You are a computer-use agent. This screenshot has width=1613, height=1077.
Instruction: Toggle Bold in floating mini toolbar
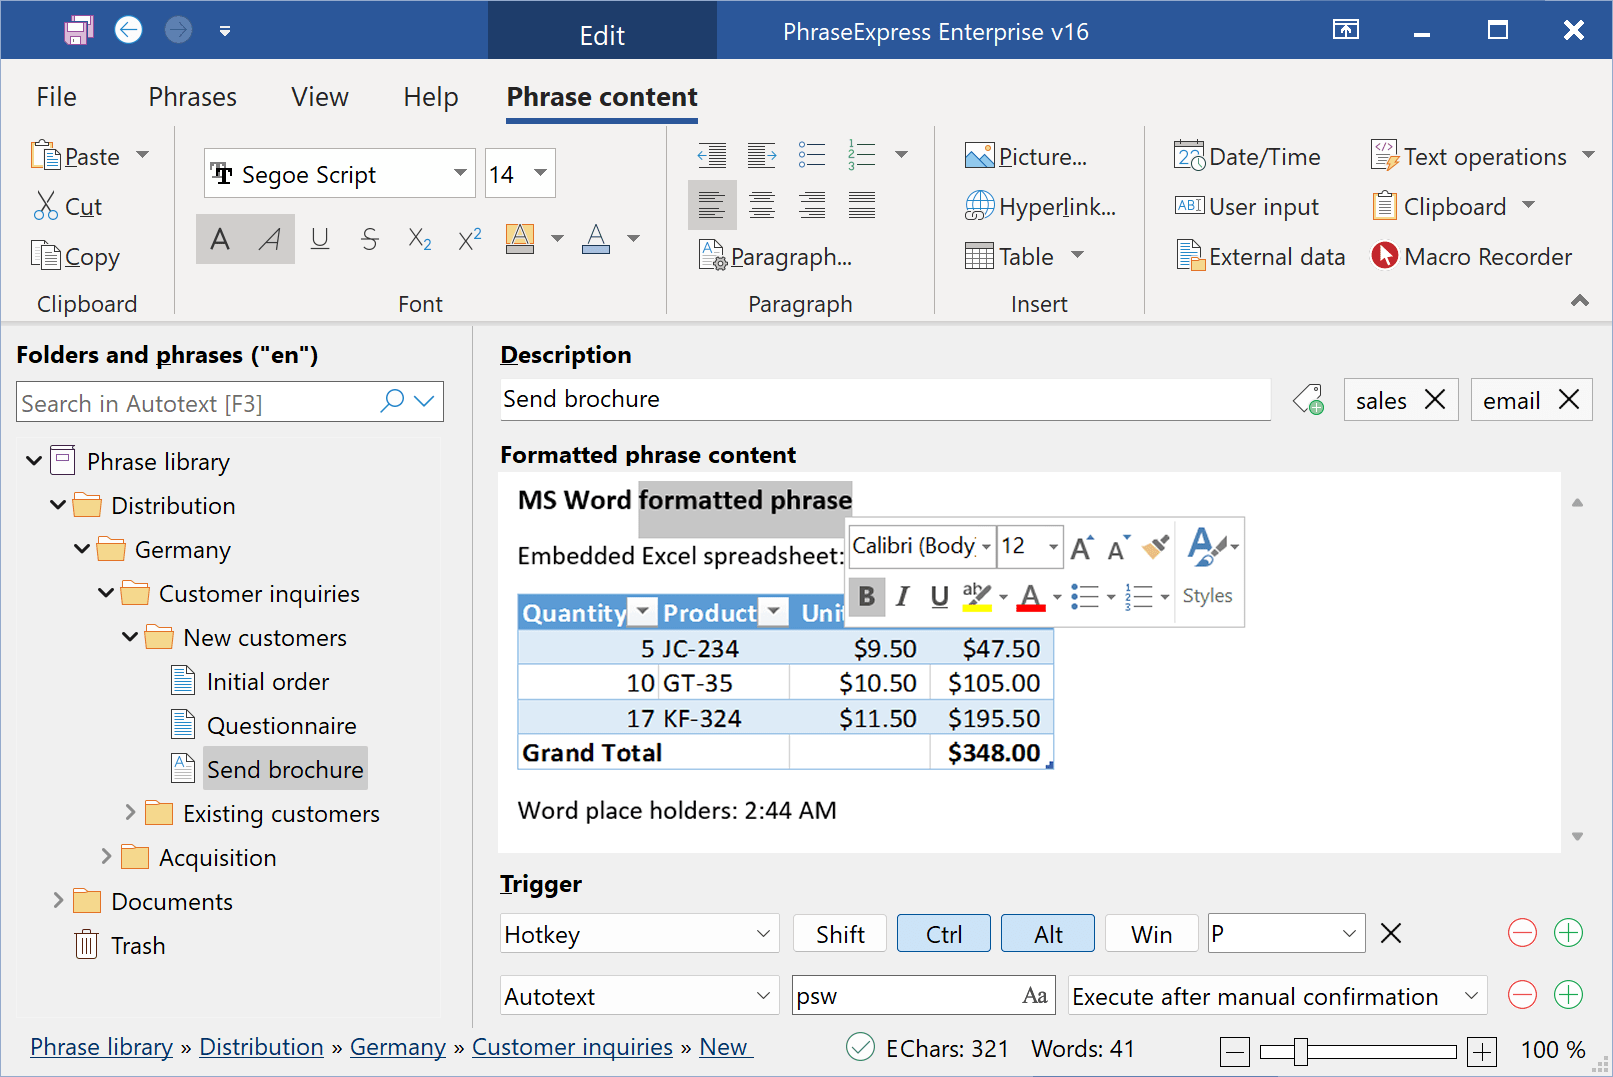(x=867, y=597)
